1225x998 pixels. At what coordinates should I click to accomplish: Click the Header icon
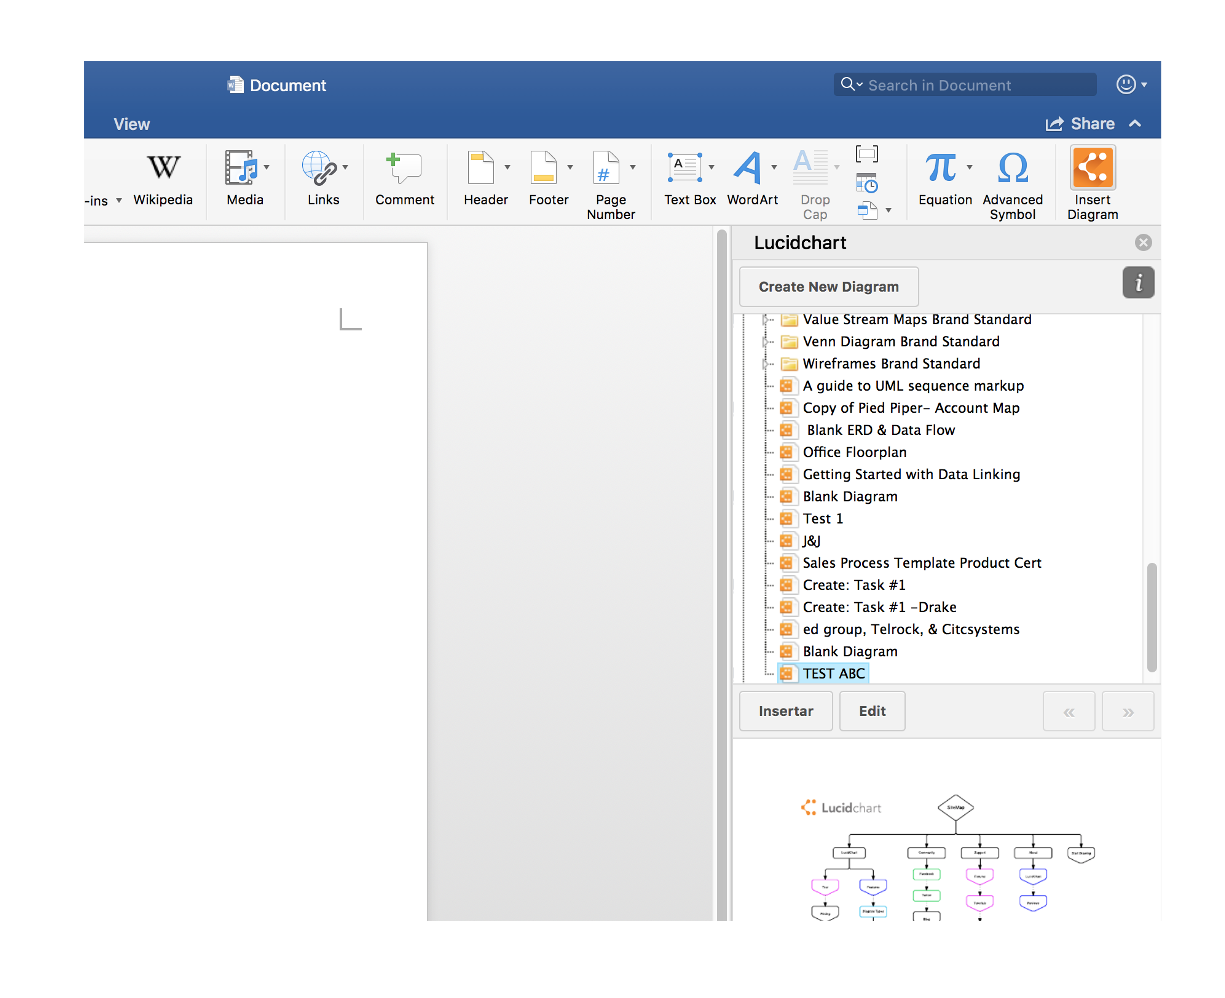point(481,168)
